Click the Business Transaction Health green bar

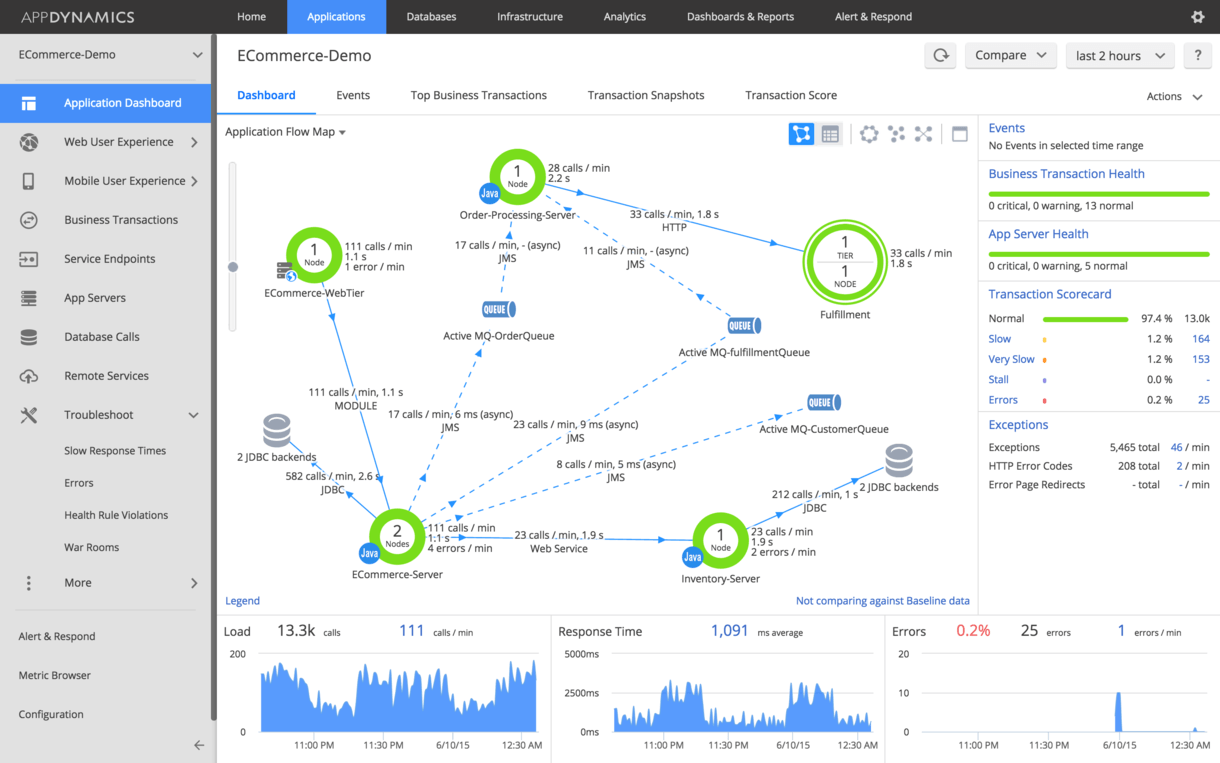point(1099,194)
